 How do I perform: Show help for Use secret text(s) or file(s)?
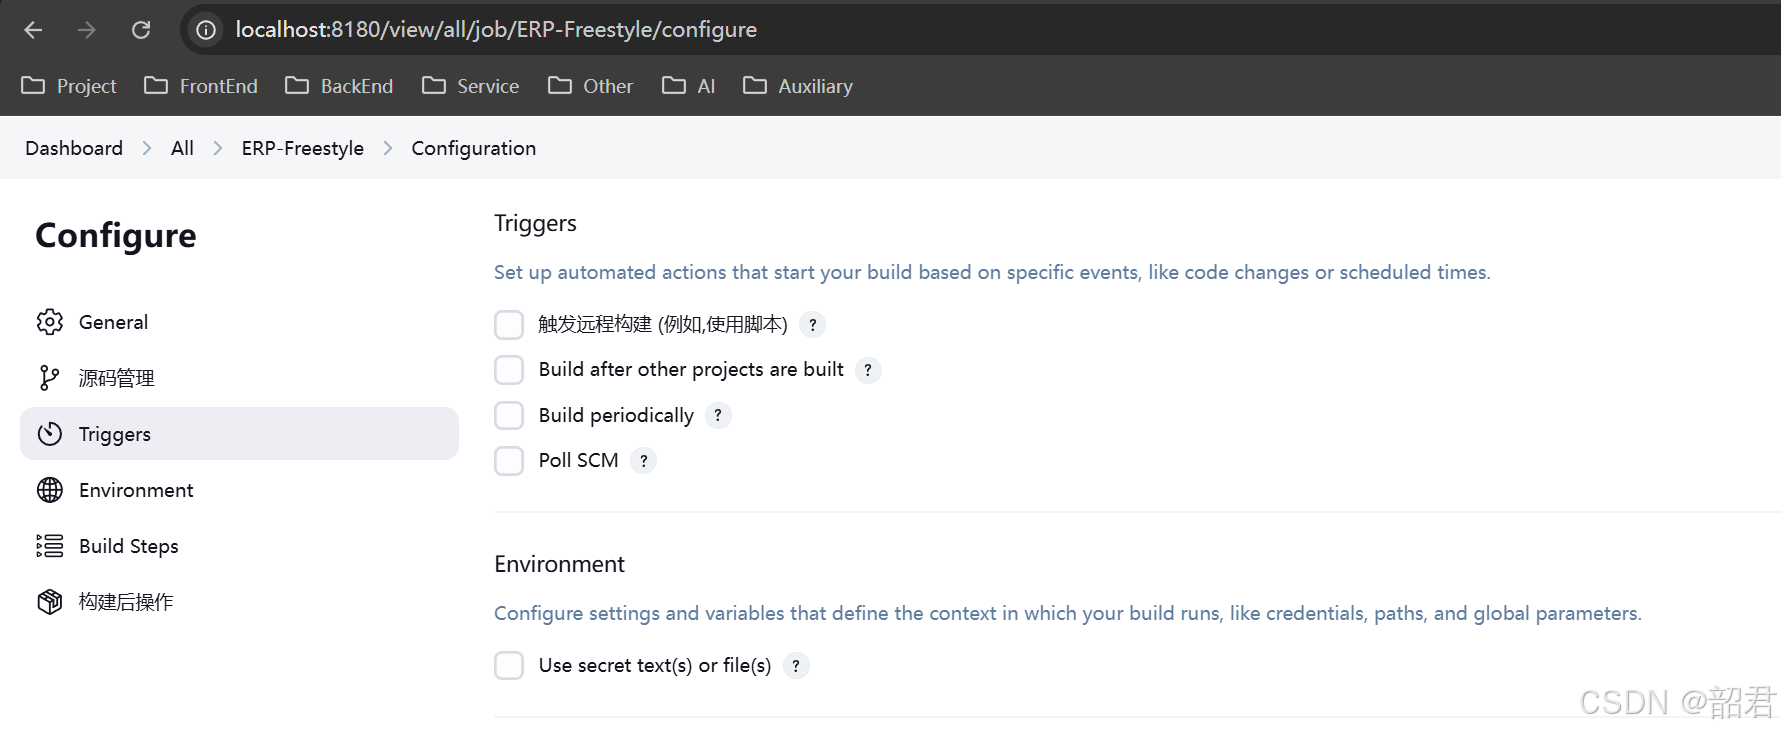[x=796, y=666]
